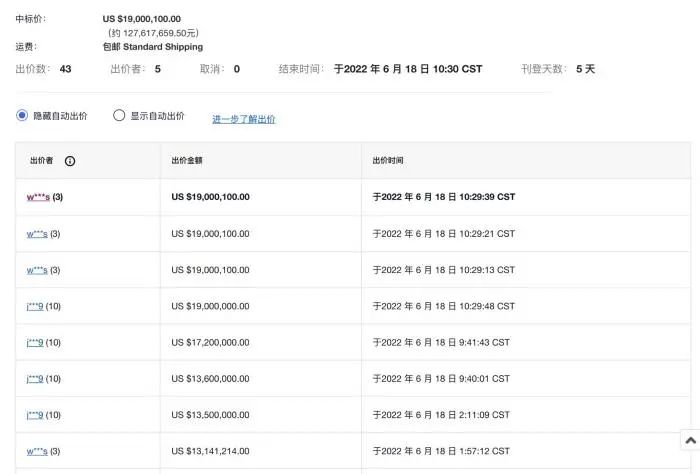Click the 刊登天数 value 5 天

coord(585,69)
